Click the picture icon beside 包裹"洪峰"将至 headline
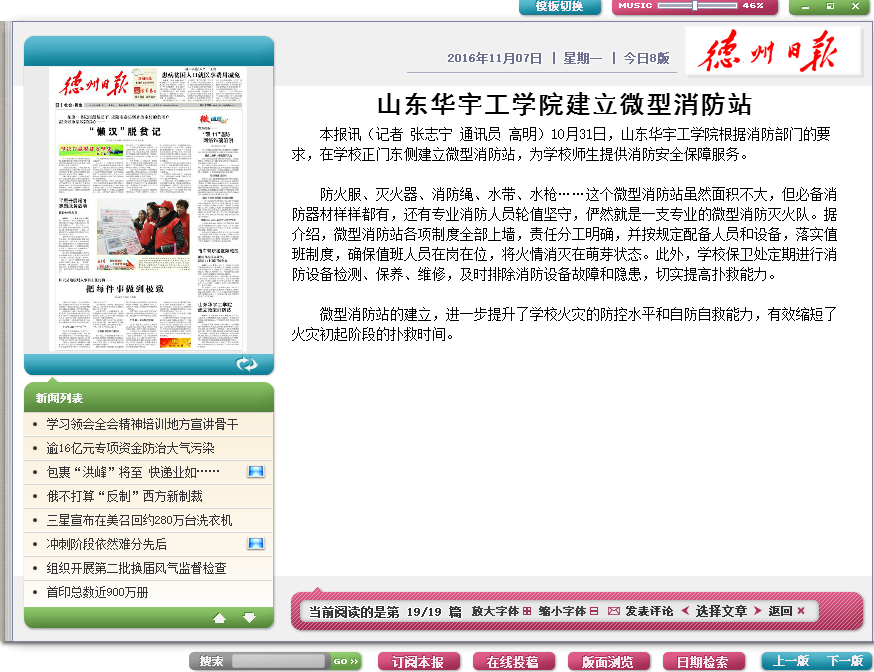This screenshot has width=874, height=672. pyautogui.click(x=256, y=471)
